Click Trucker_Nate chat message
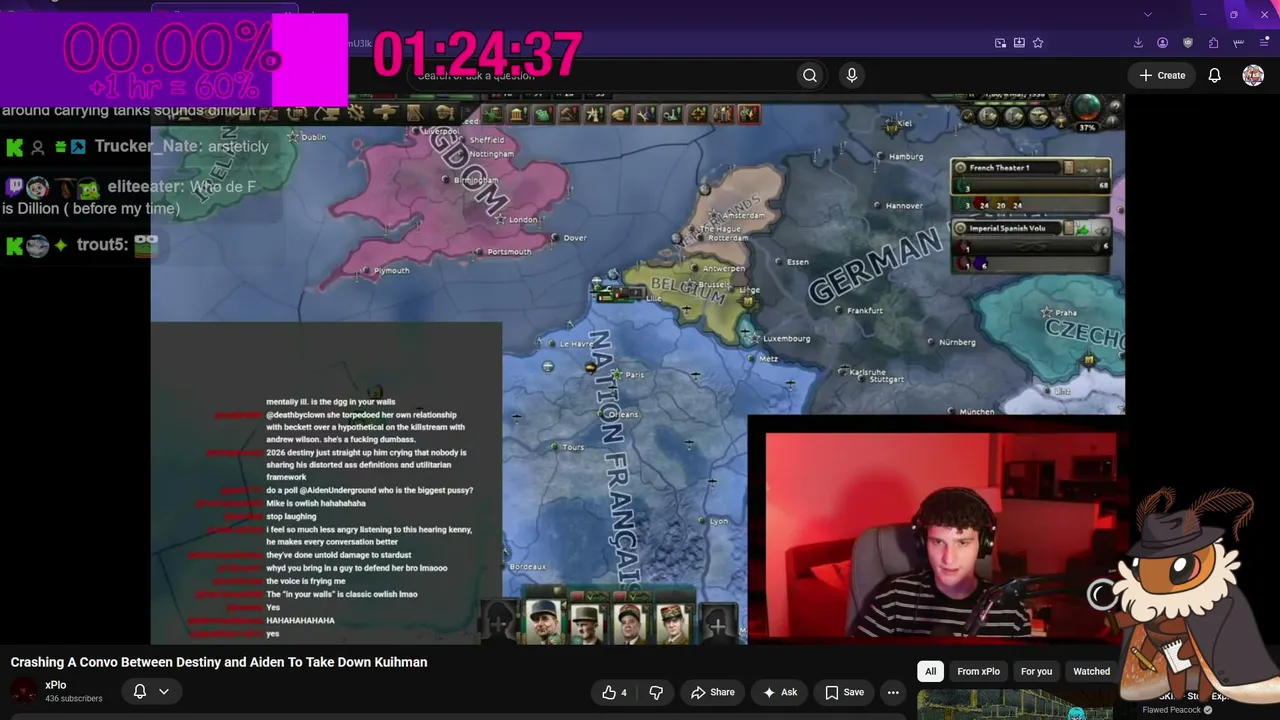The image size is (1280, 720). [x=138, y=146]
